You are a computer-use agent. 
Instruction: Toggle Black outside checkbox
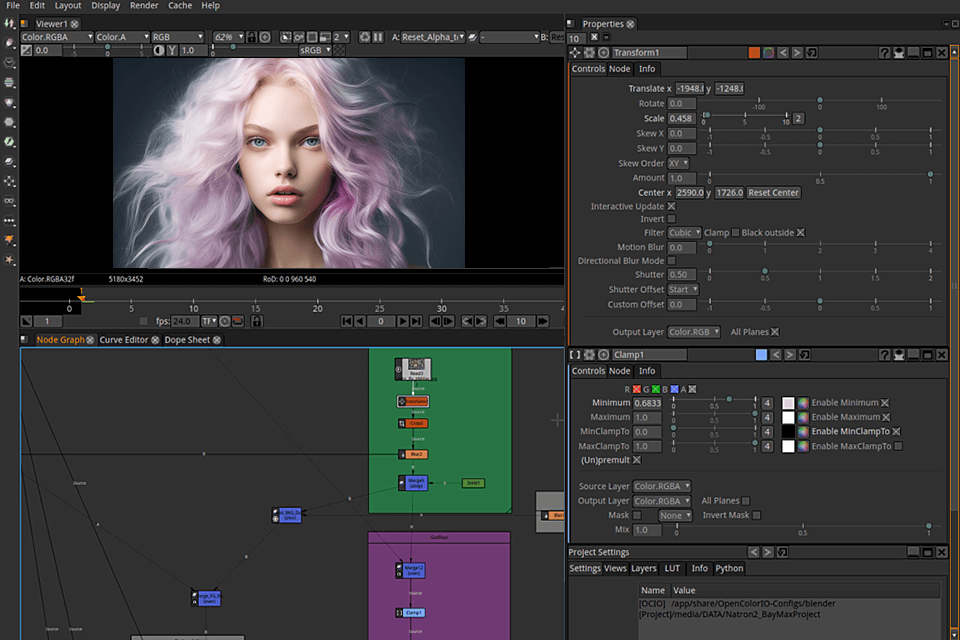click(x=801, y=233)
